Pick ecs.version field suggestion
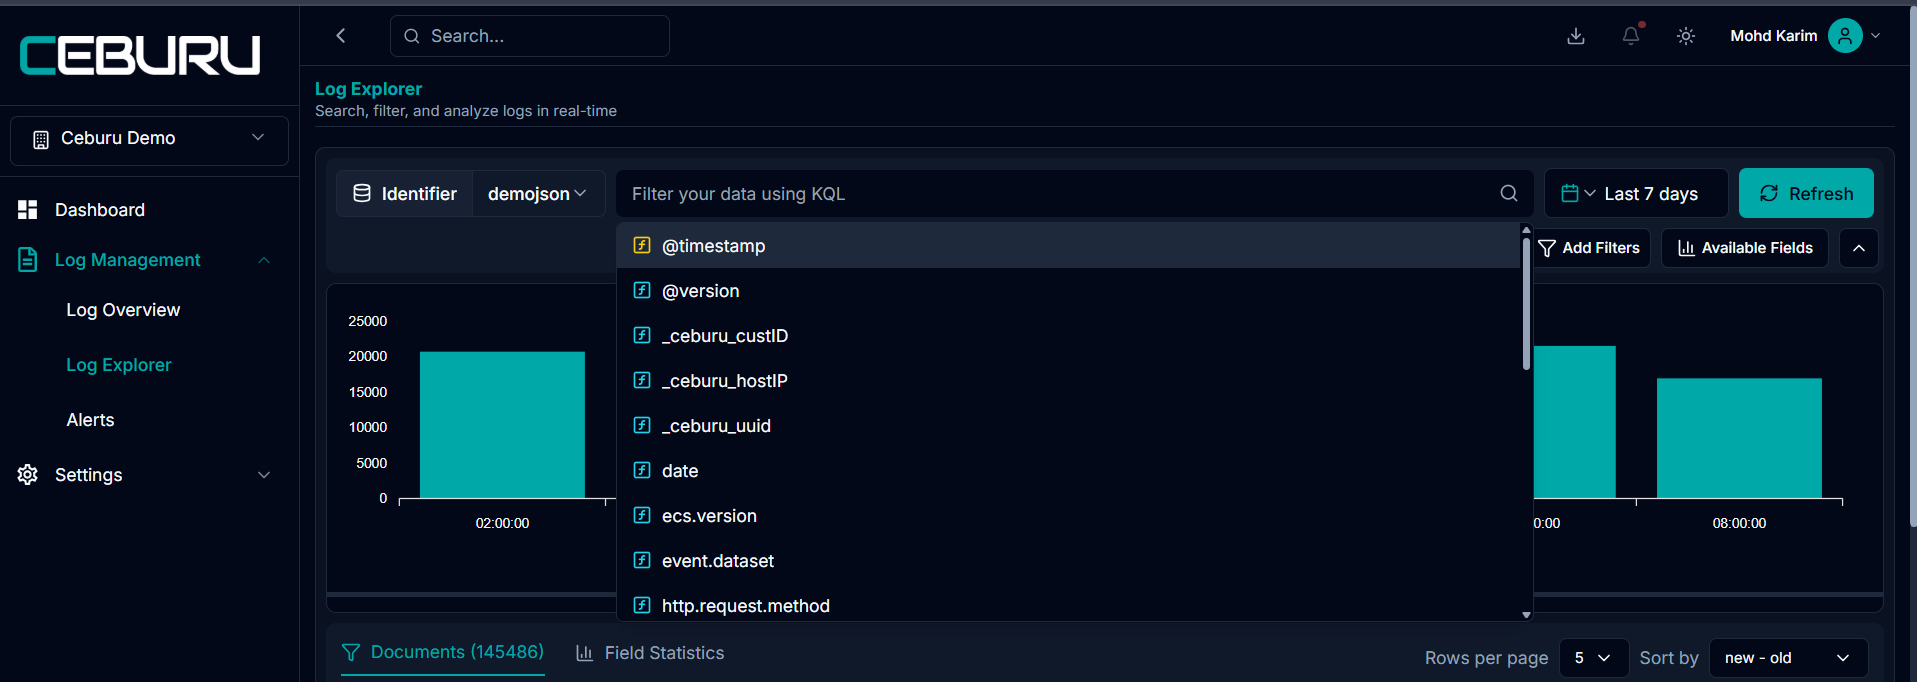 (x=1069, y=516)
